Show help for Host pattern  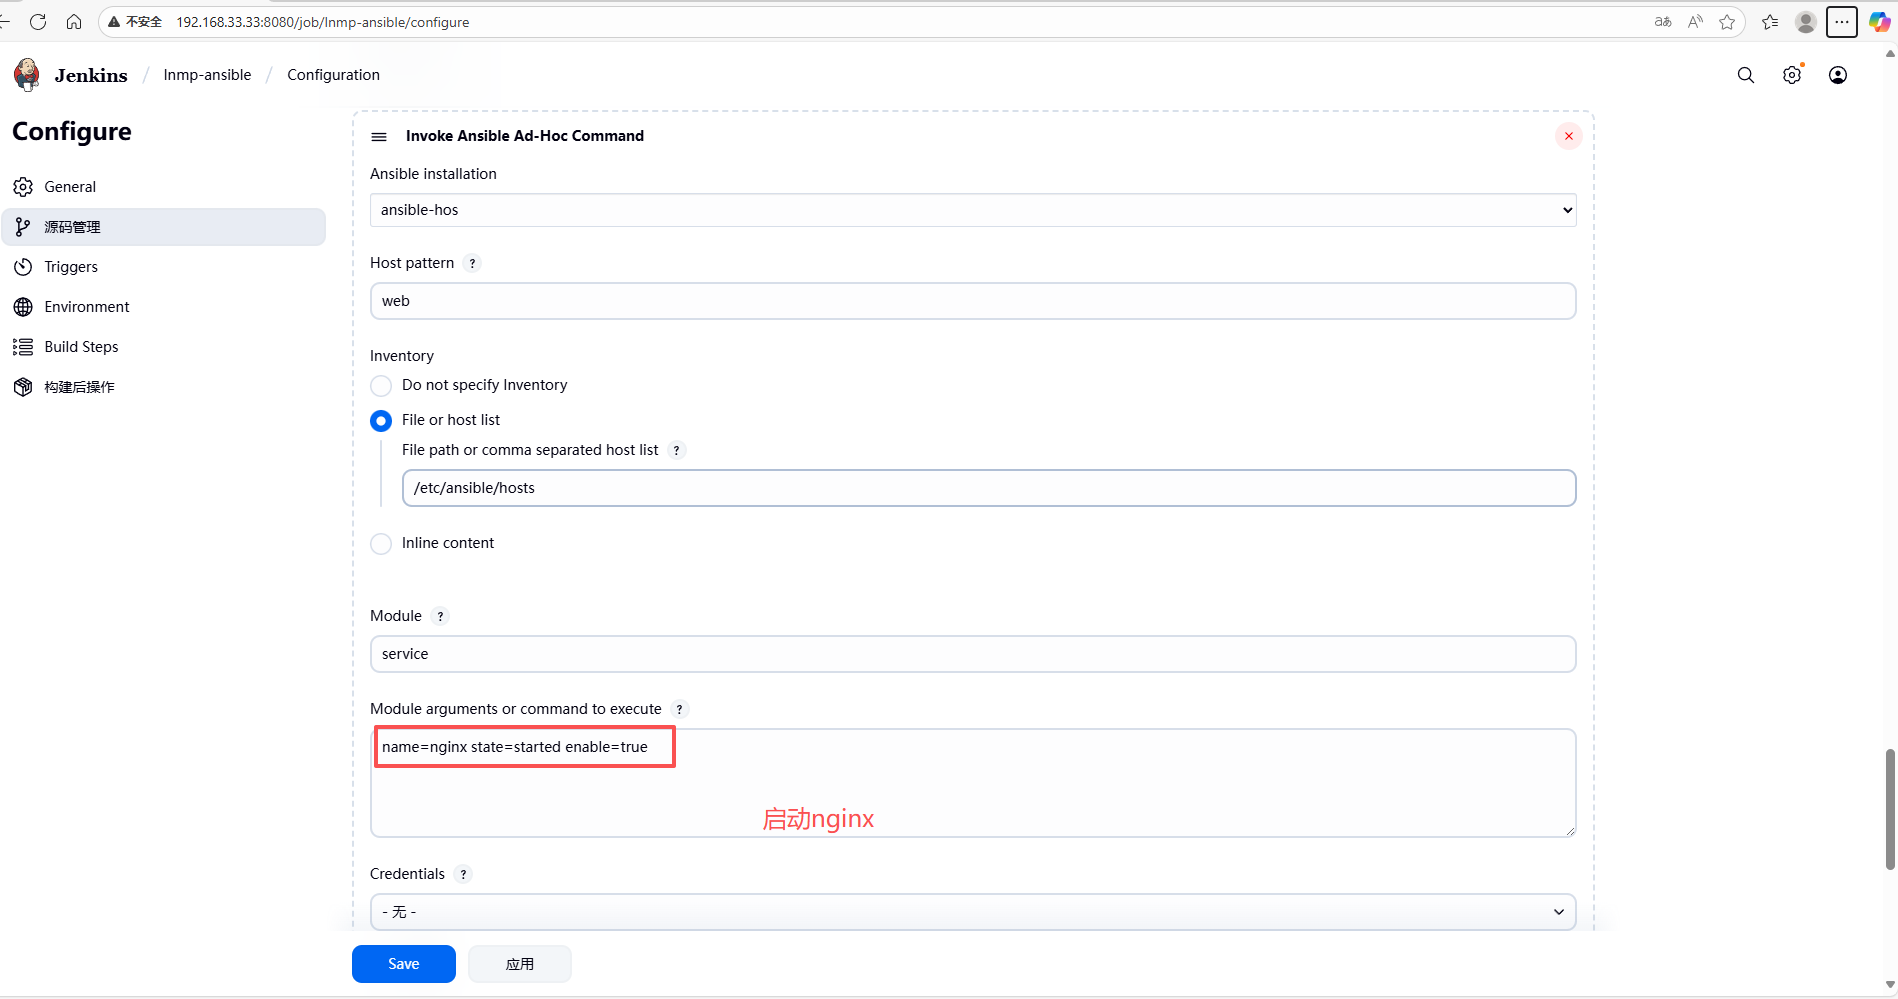click(x=472, y=264)
